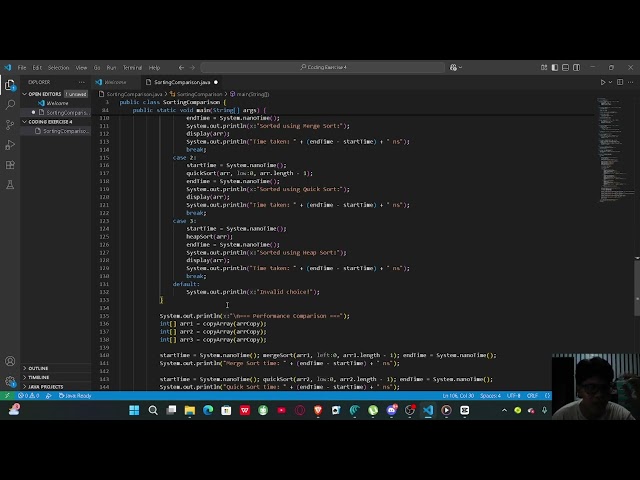This screenshot has height=480, width=640.
Task: Open the Run and Debug view
Action: (x=10, y=145)
